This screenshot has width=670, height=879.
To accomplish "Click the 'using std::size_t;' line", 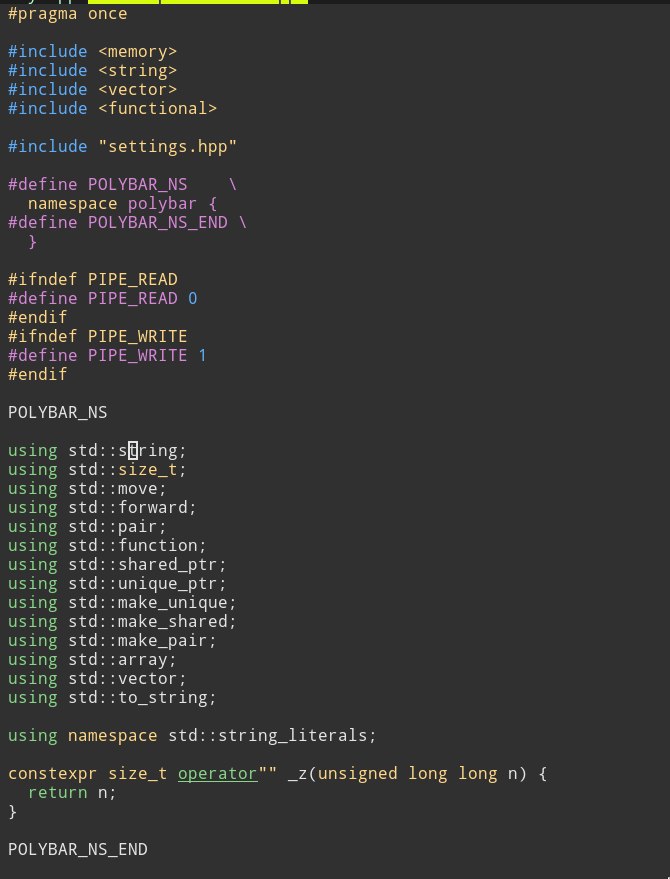I will (x=97, y=469).
